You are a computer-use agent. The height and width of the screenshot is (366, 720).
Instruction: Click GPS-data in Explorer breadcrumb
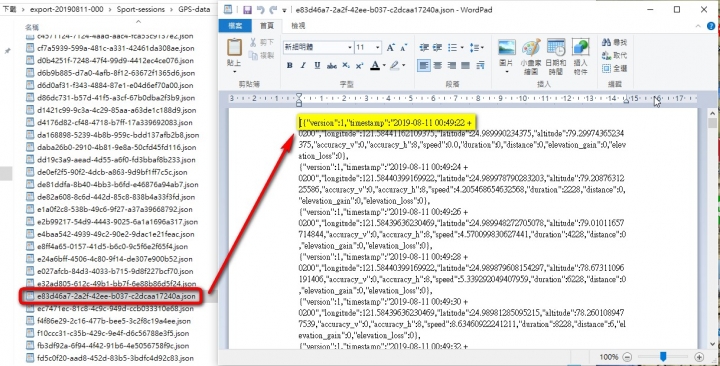point(194,9)
